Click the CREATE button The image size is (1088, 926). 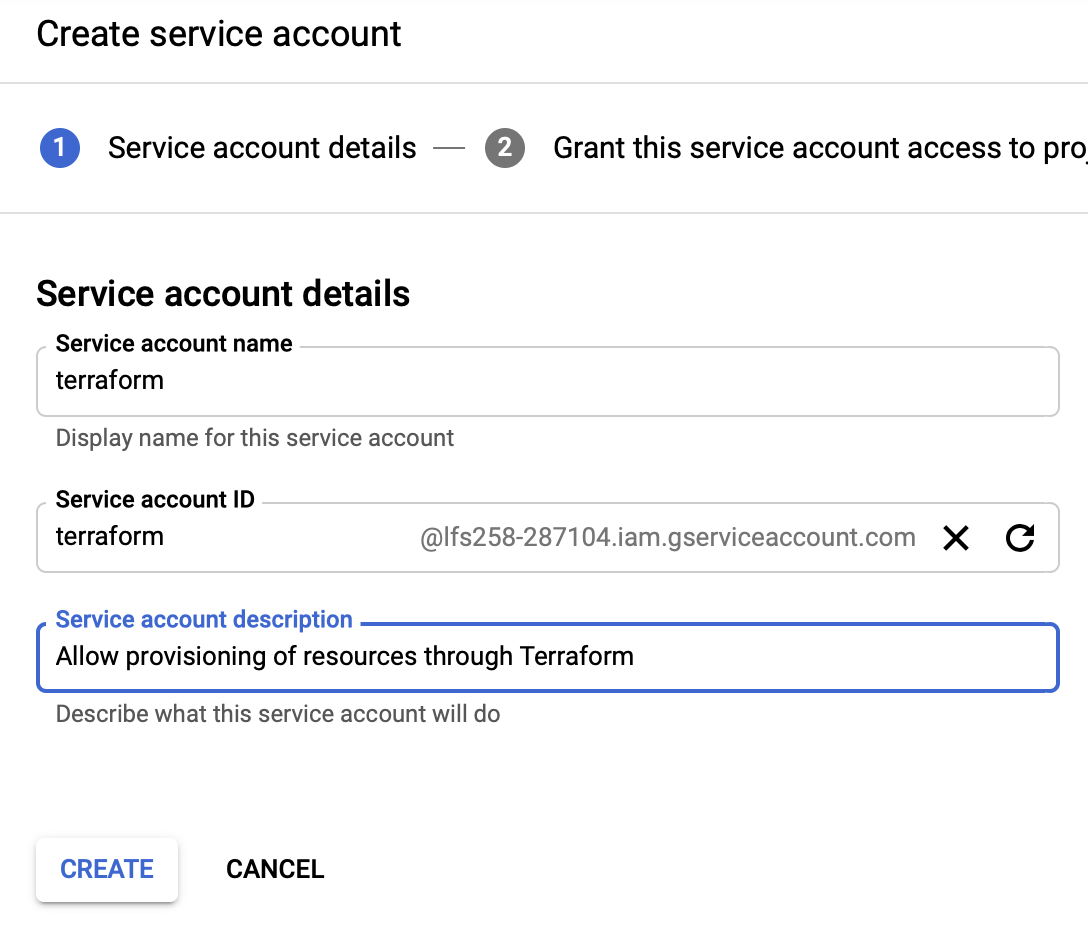107,869
